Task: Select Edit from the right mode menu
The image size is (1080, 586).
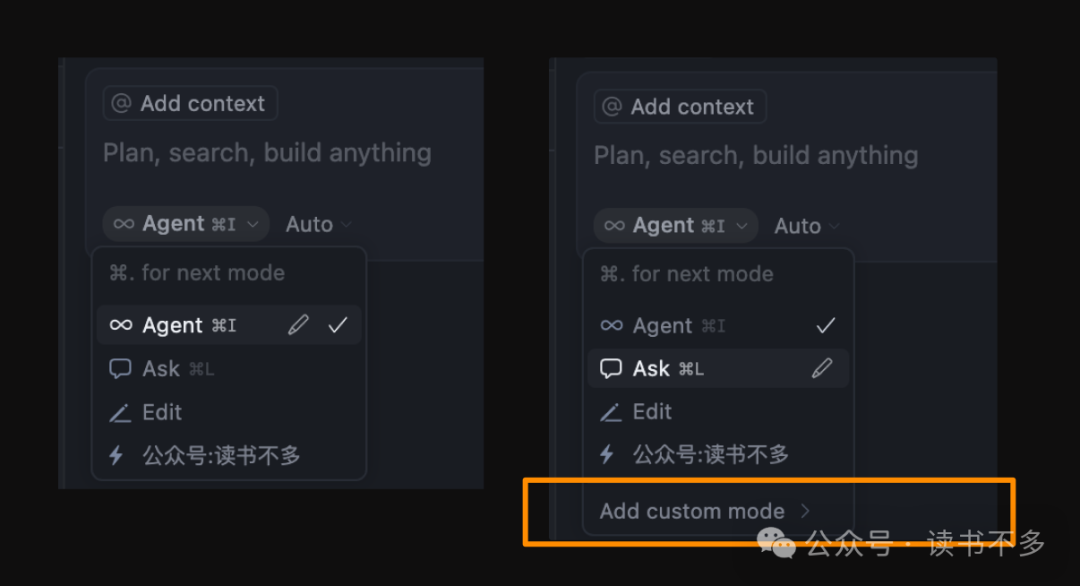Action: (x=652, y=411)
